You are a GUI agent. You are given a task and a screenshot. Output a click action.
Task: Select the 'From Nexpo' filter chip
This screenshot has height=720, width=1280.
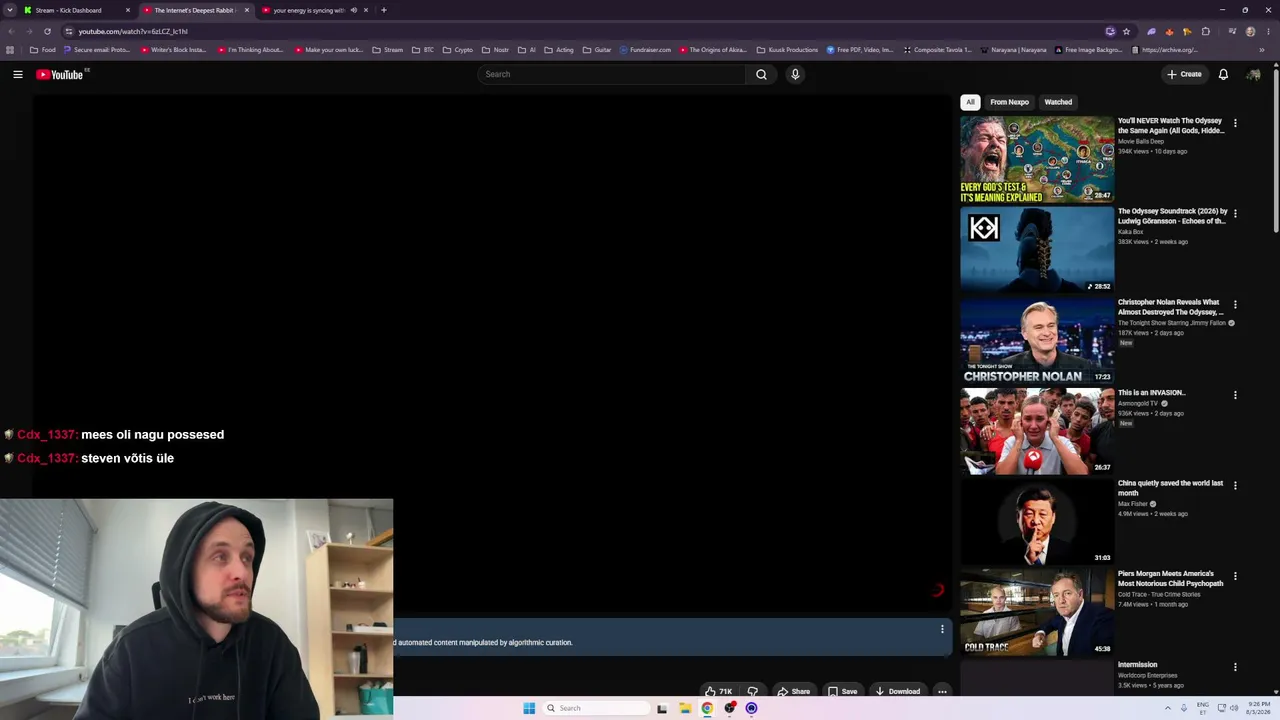(x=1009, y=102)
